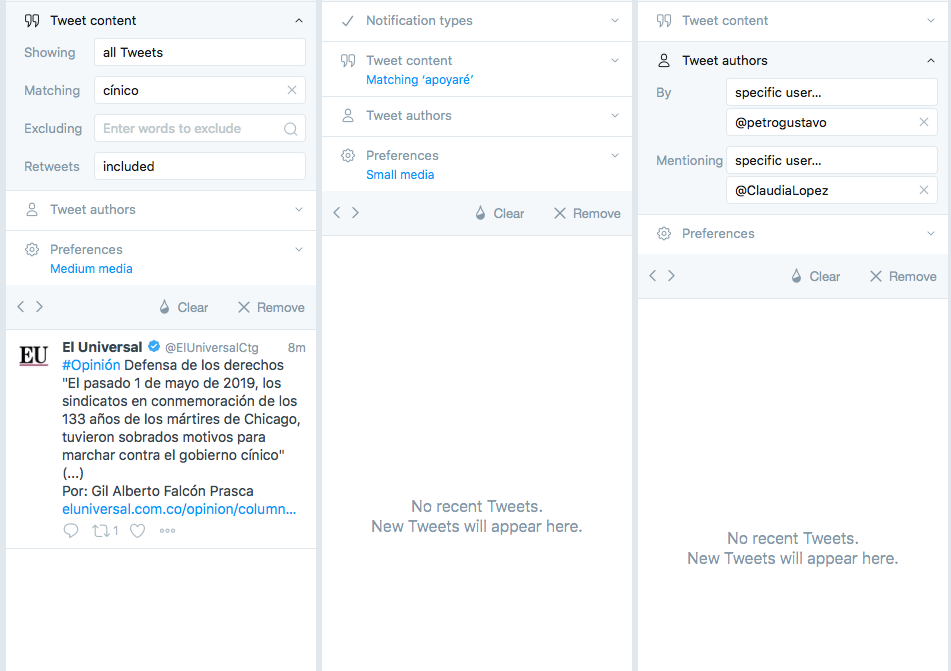Click the @petrogustavo user field

click(x=832, y=123)
